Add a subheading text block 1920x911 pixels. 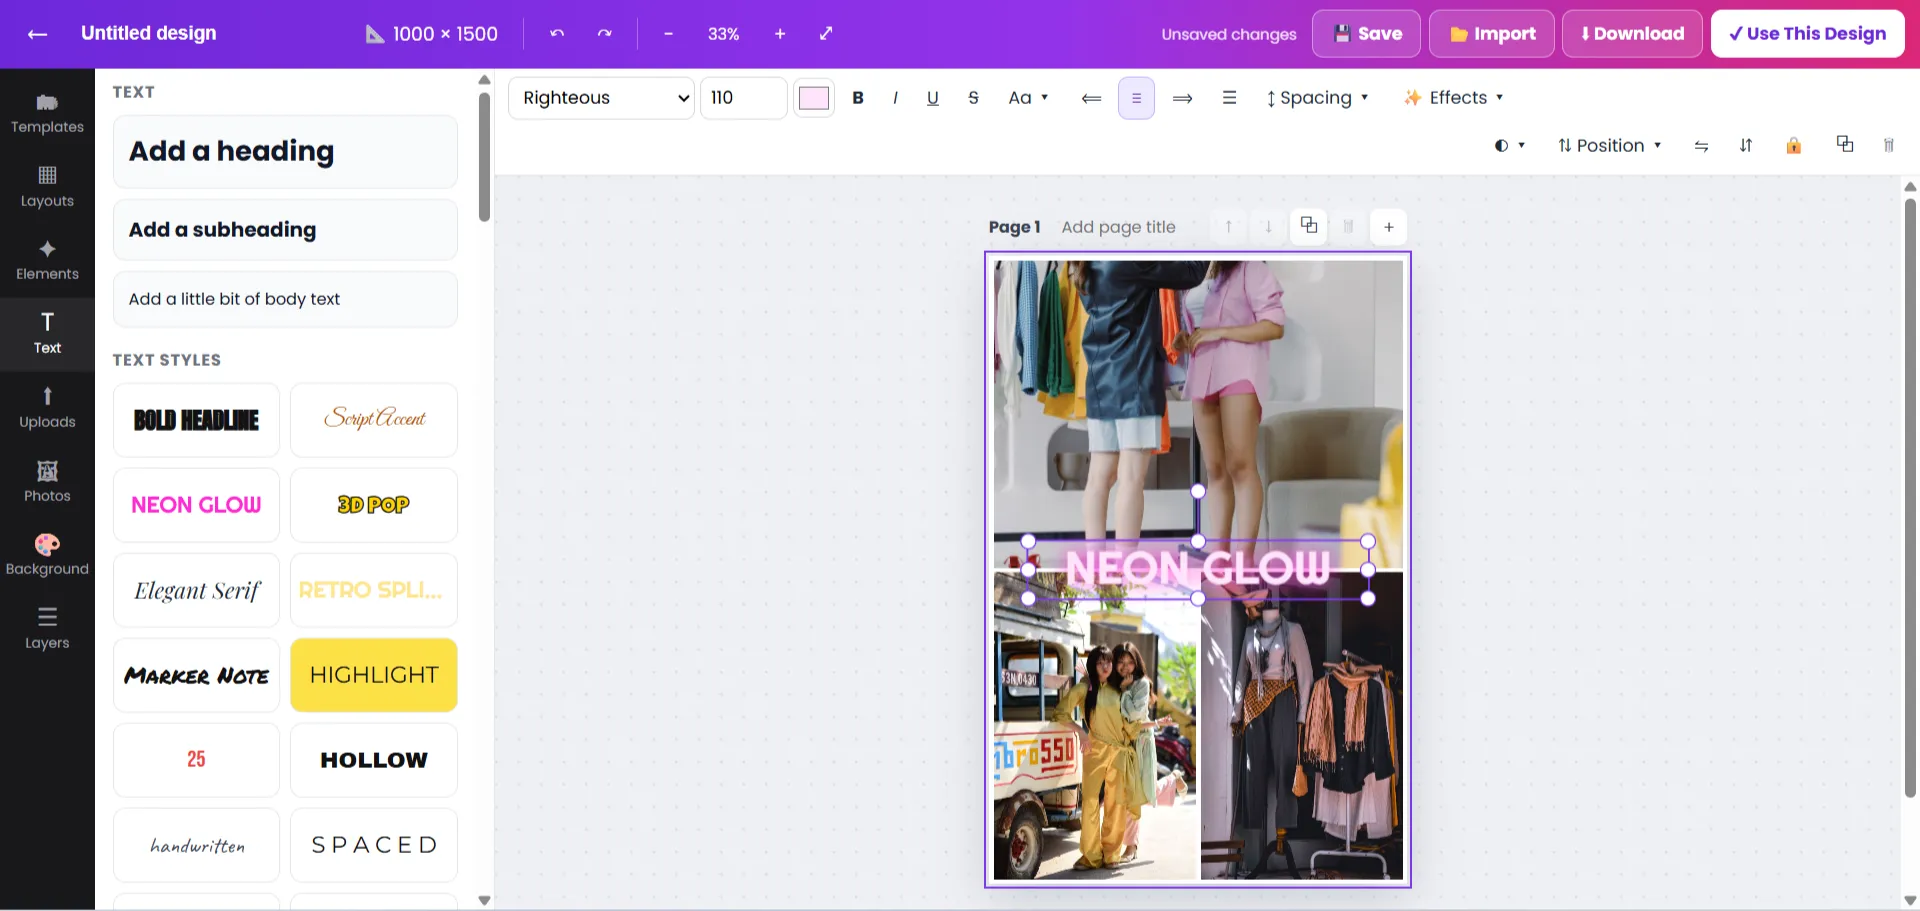click(x=285, y=230)
